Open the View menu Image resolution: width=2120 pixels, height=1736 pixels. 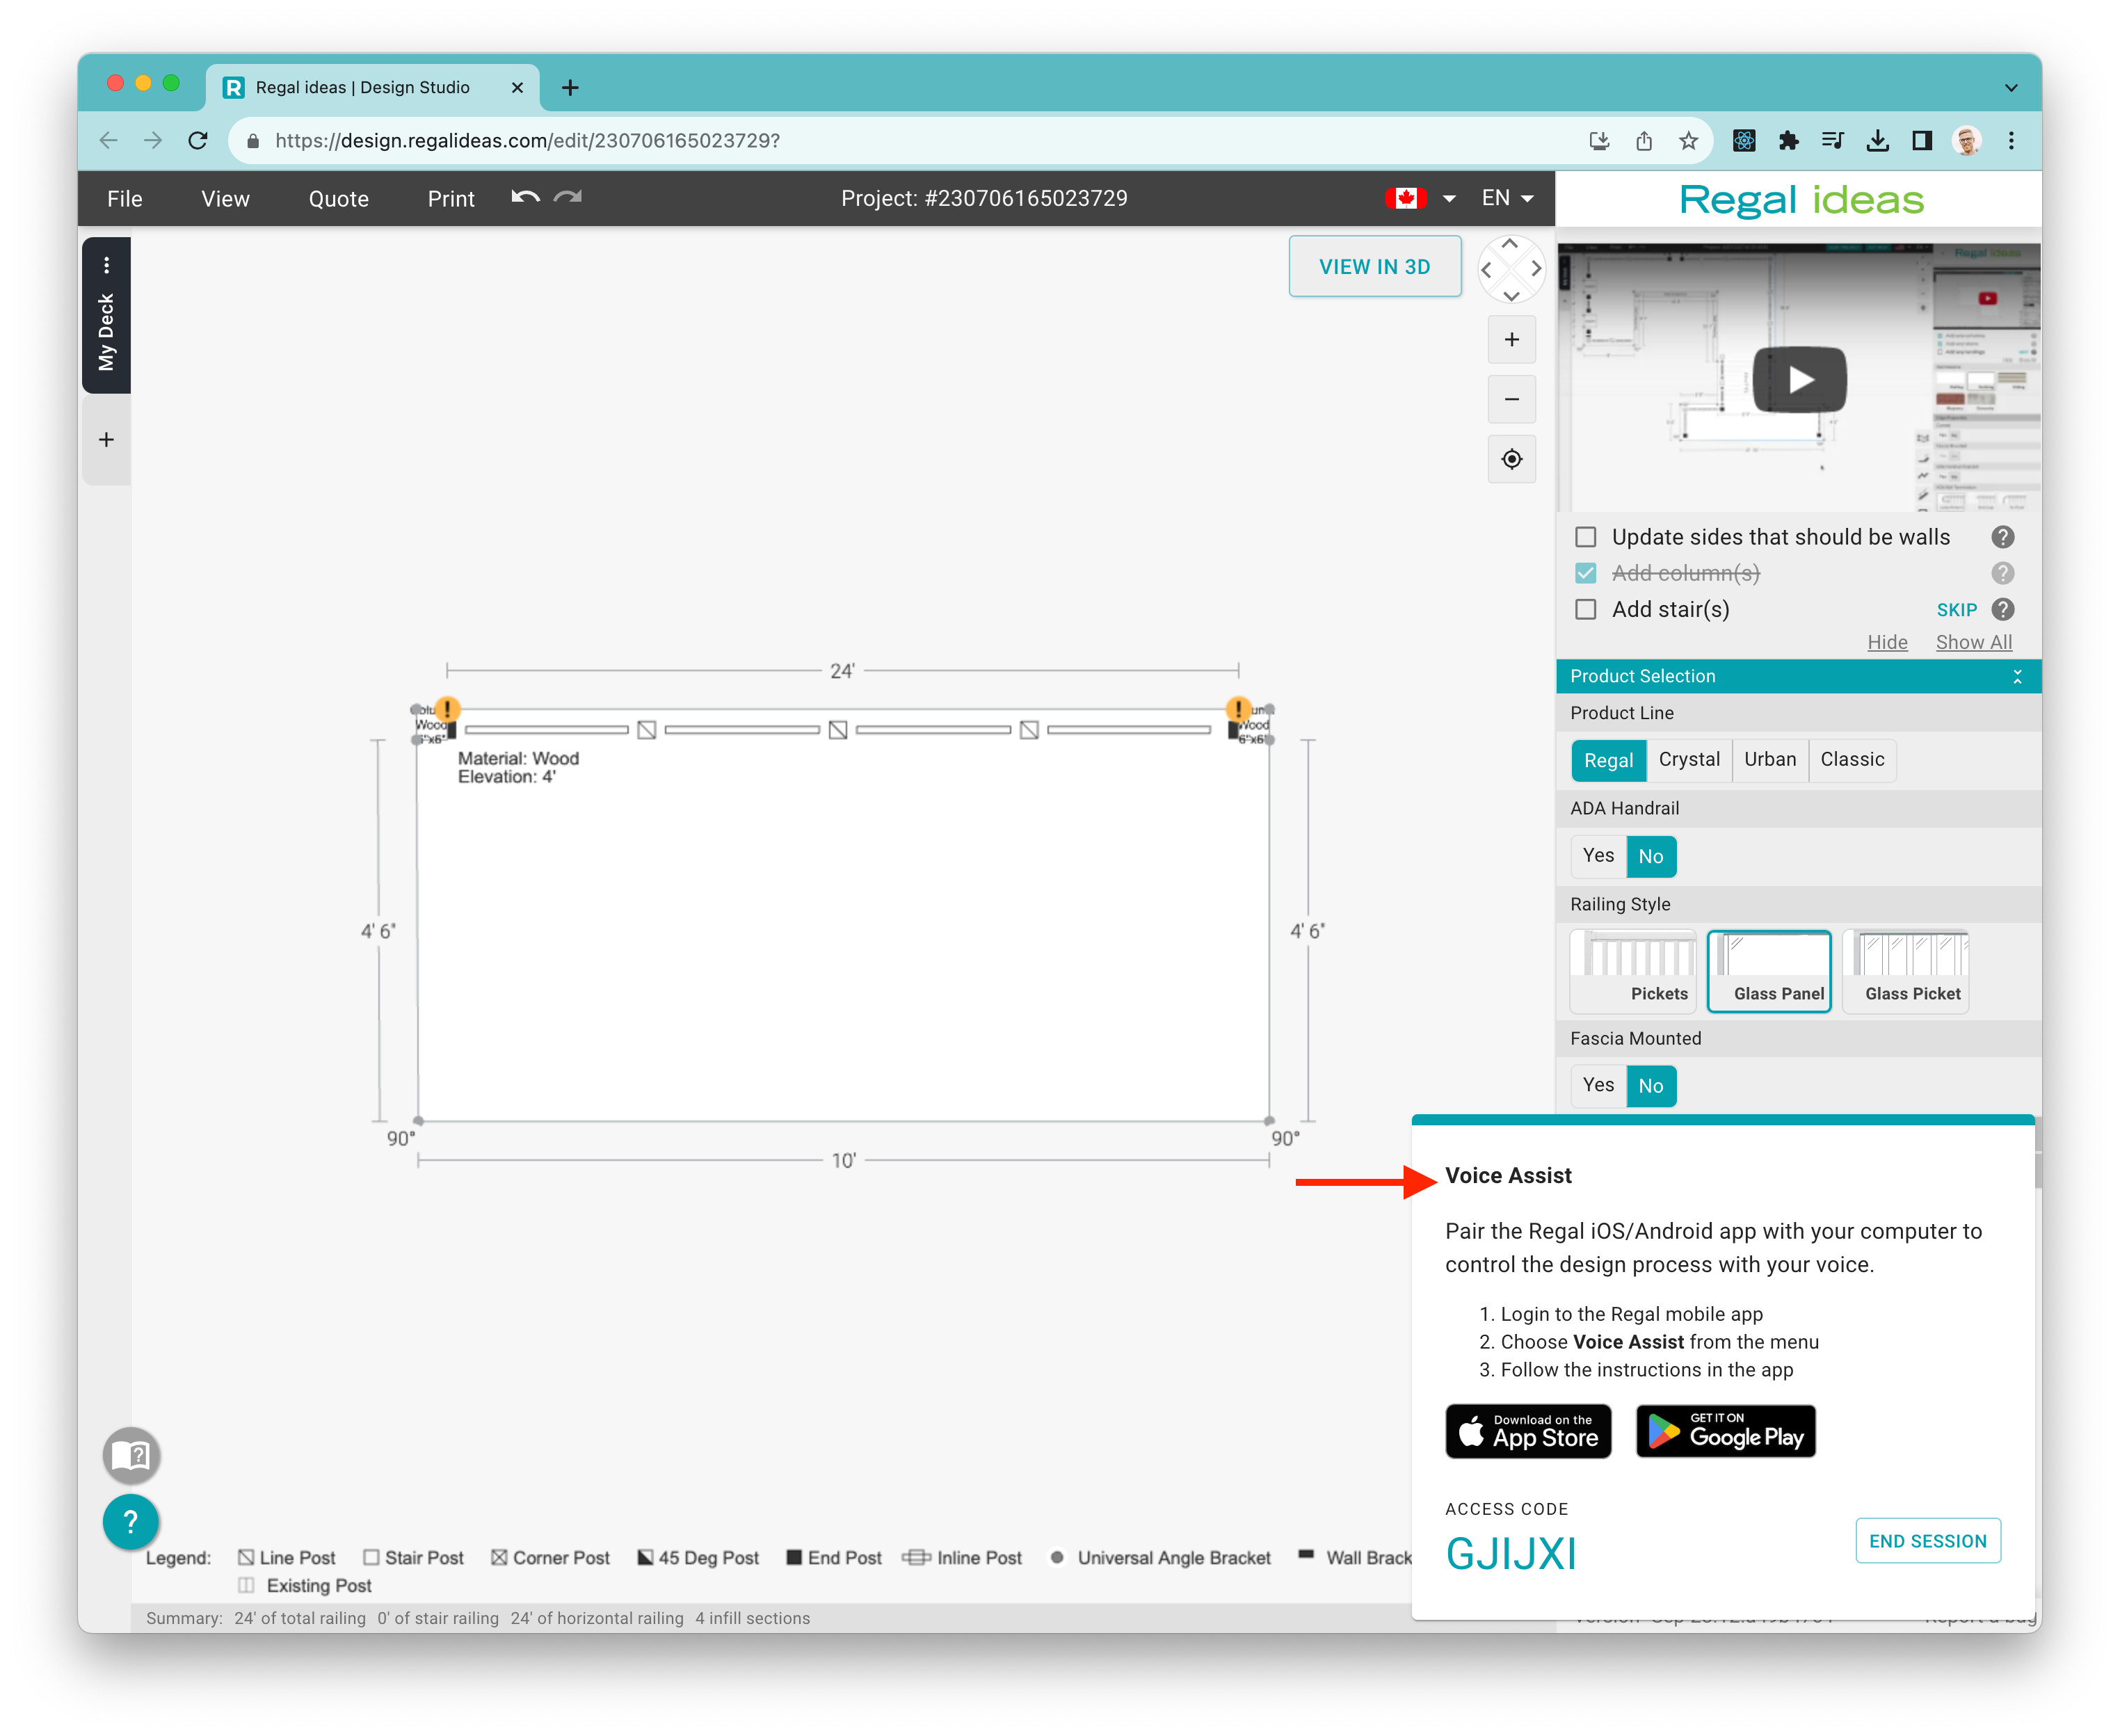click(225, 198)
